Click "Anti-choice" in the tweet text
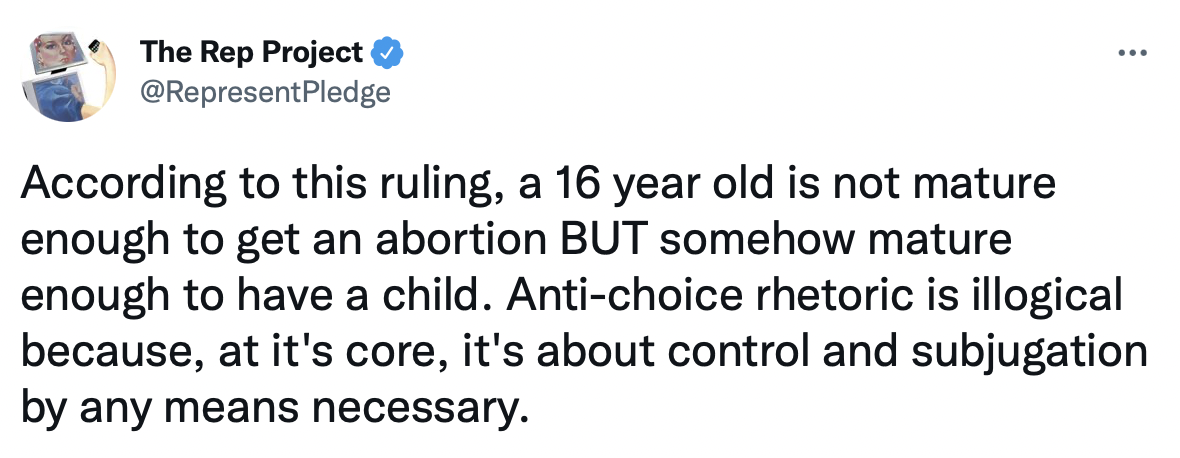Screen dimensions: 1180x458 pos(626,297)
